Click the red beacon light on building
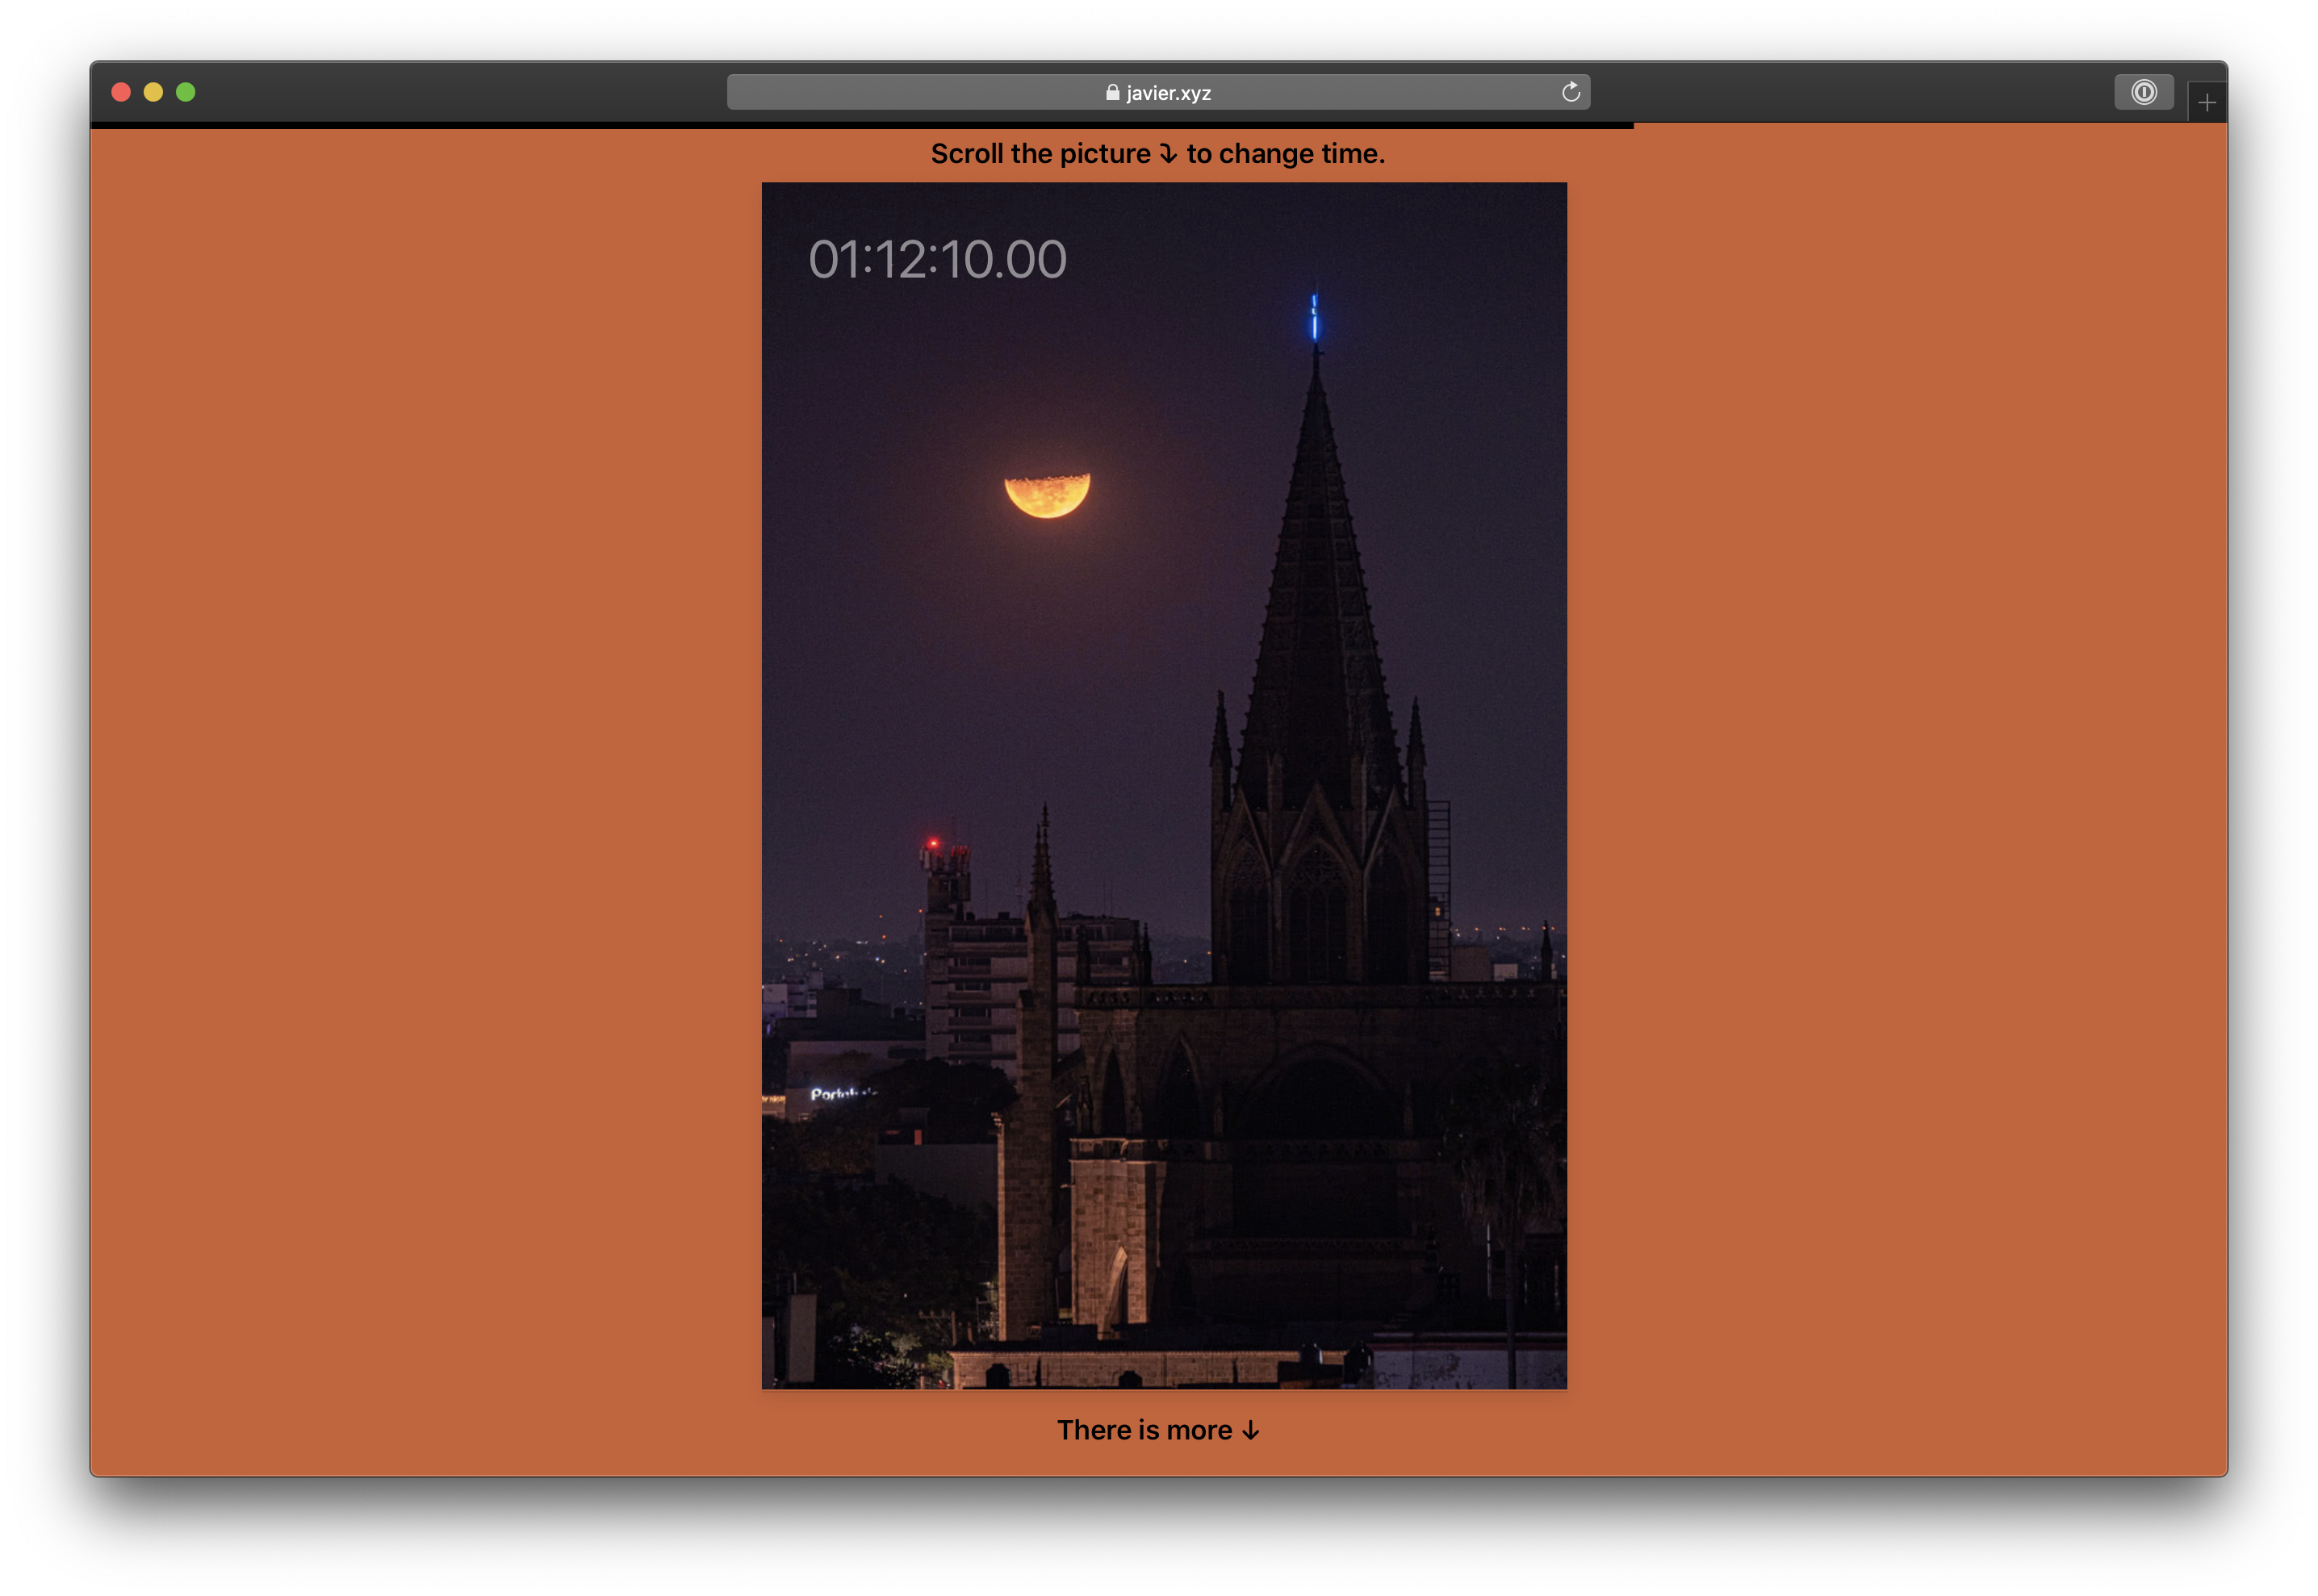 [x=933, y=844]
